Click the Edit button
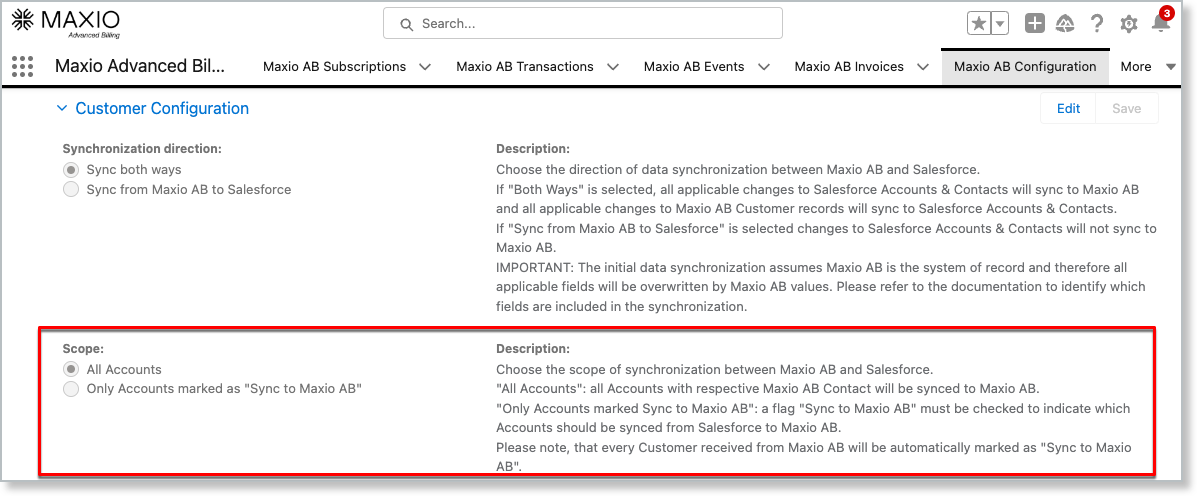 coord(1068,109)
